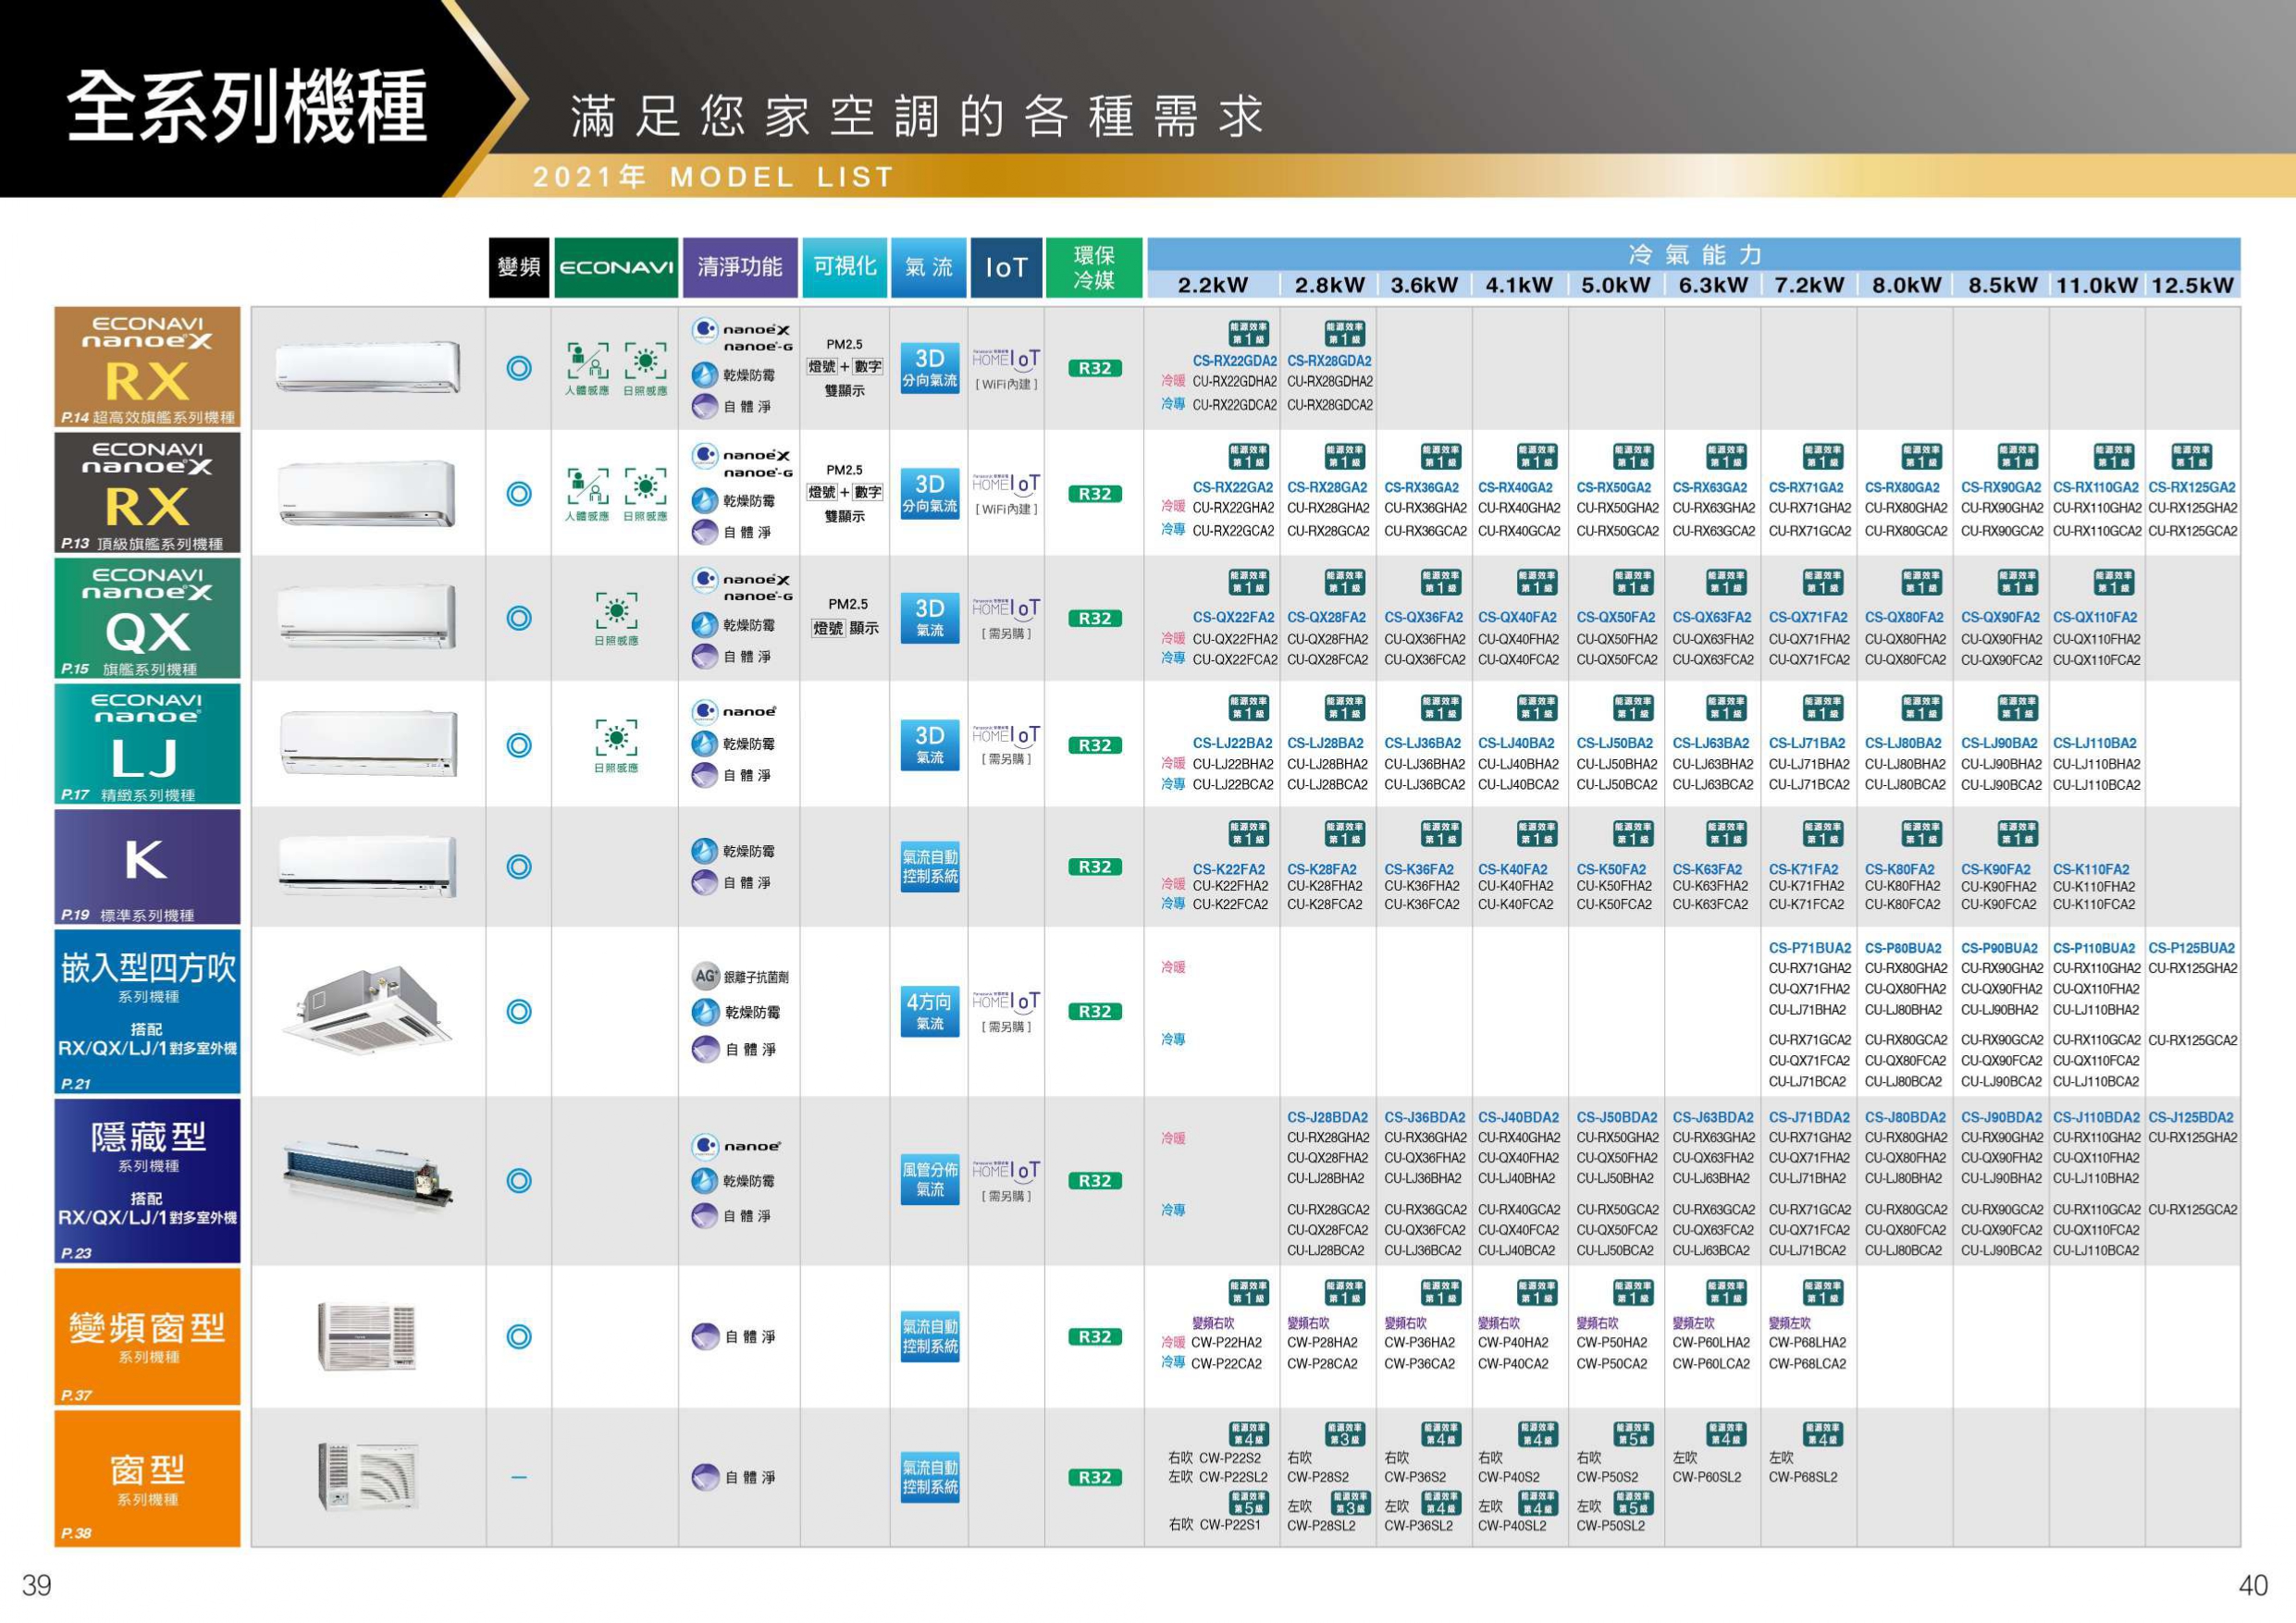The width and height of the screenshot is (2296, 1623).
Task: Click the 5.0kW capacity header
Action: 1616,285
